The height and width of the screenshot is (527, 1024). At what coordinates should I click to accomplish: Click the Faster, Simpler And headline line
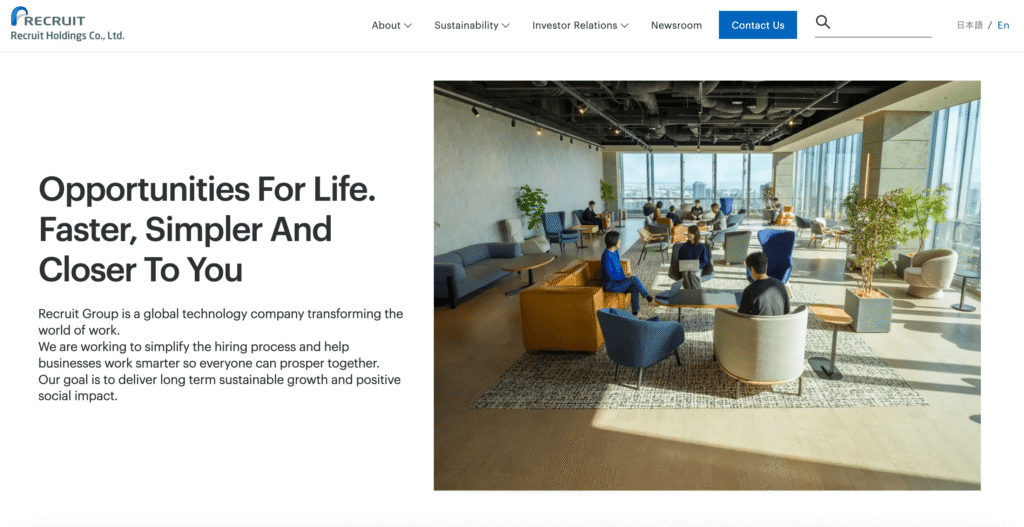coord(185,229)
